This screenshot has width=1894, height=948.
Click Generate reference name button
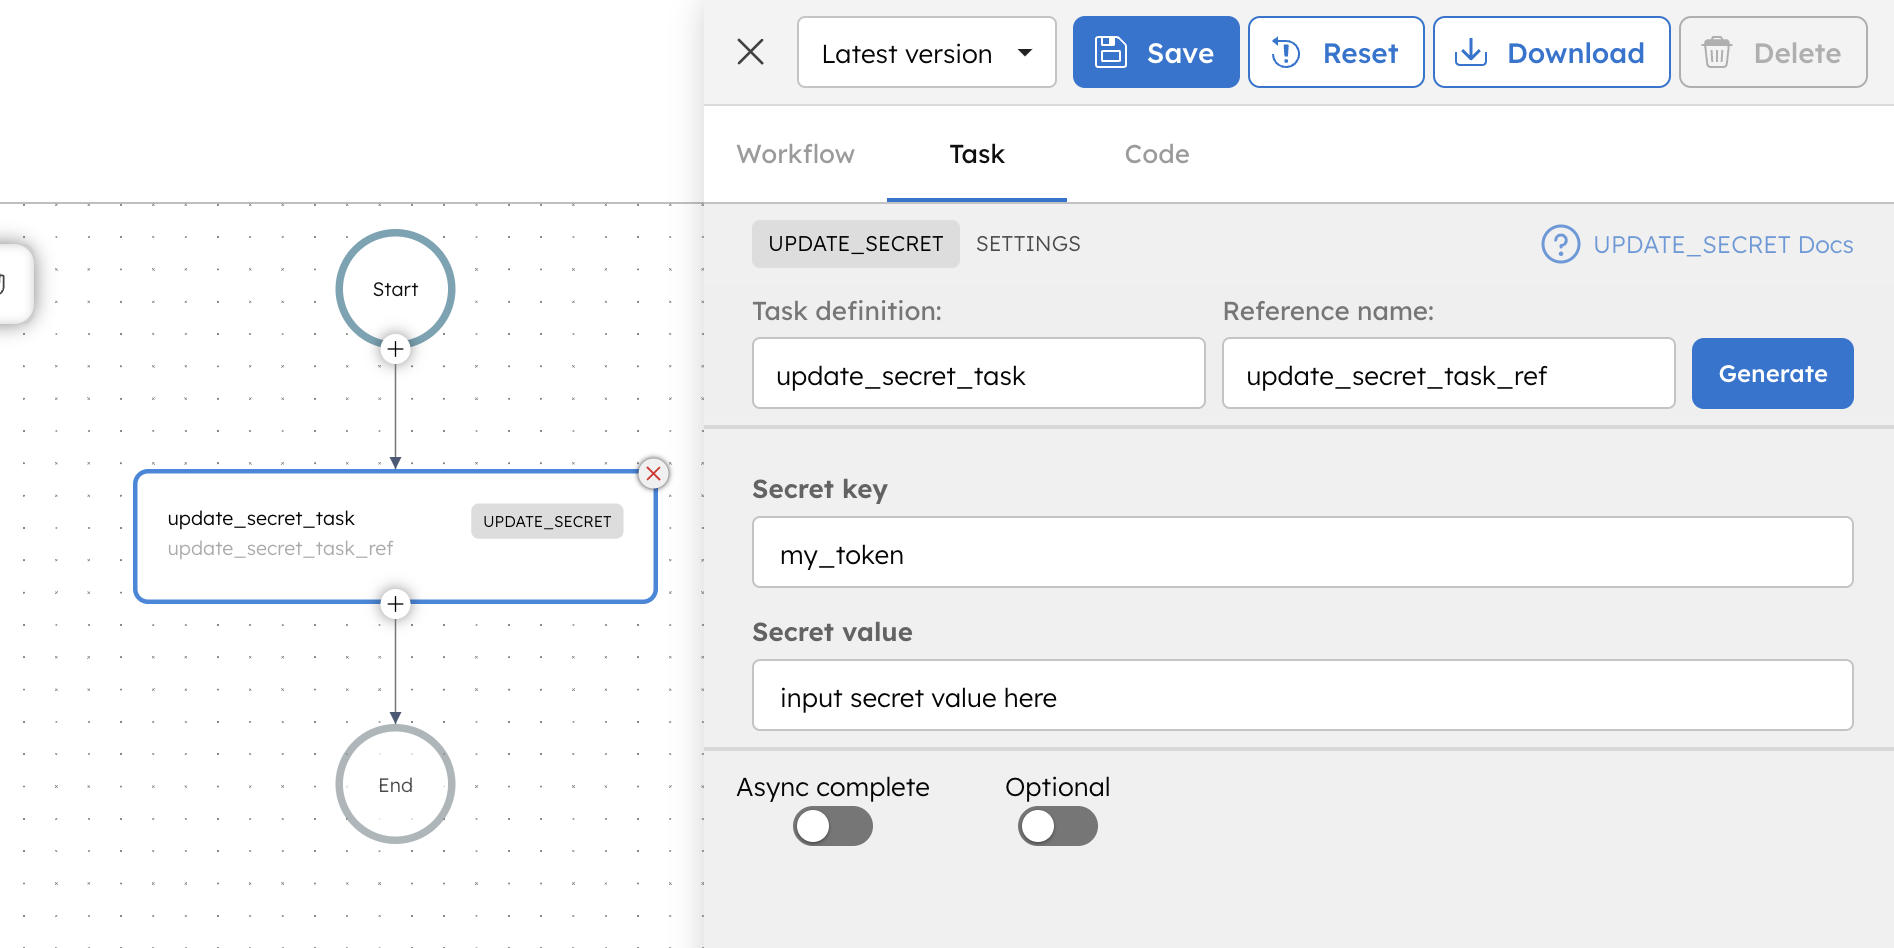(x=1772, y=373)
